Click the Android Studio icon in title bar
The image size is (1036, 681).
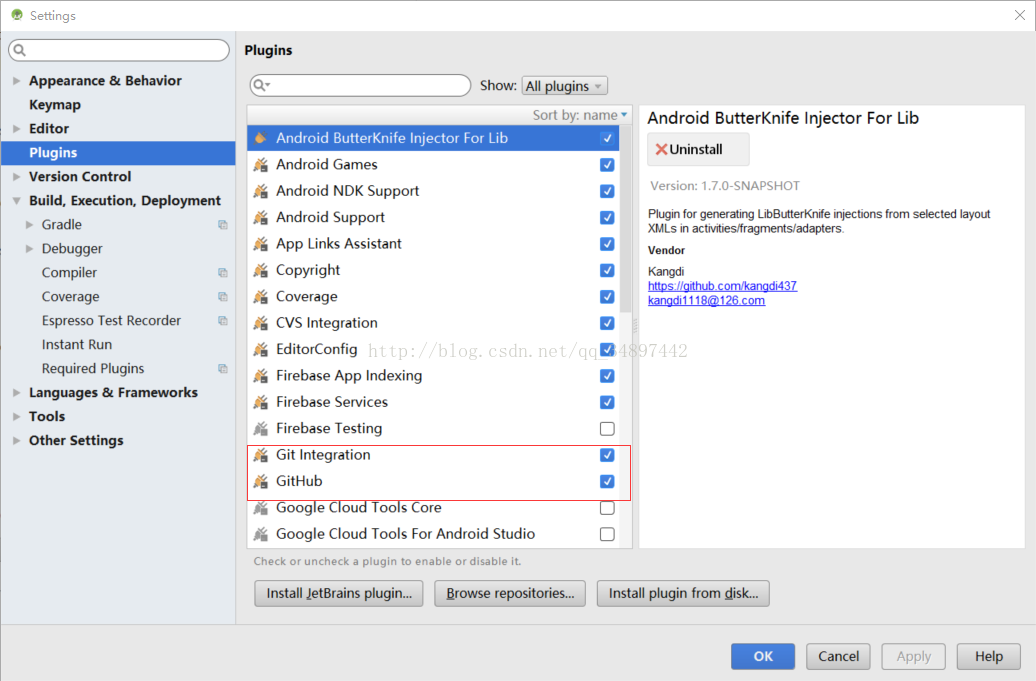click(x=17, y=15)
